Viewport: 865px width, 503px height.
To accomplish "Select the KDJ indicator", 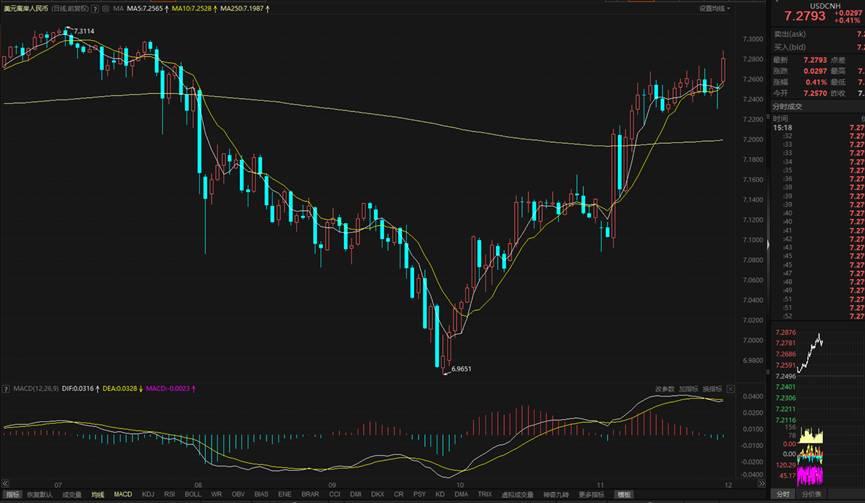I will click(x=148, y=494).
